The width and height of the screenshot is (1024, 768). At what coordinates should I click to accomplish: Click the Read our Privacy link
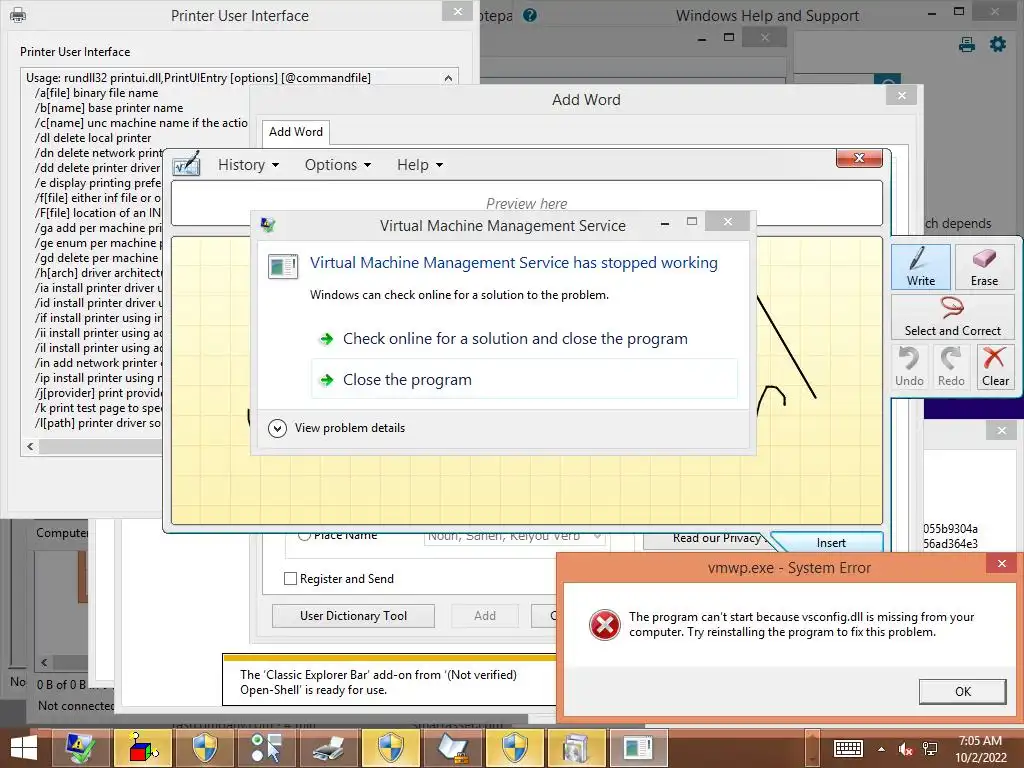pos(717,538)
